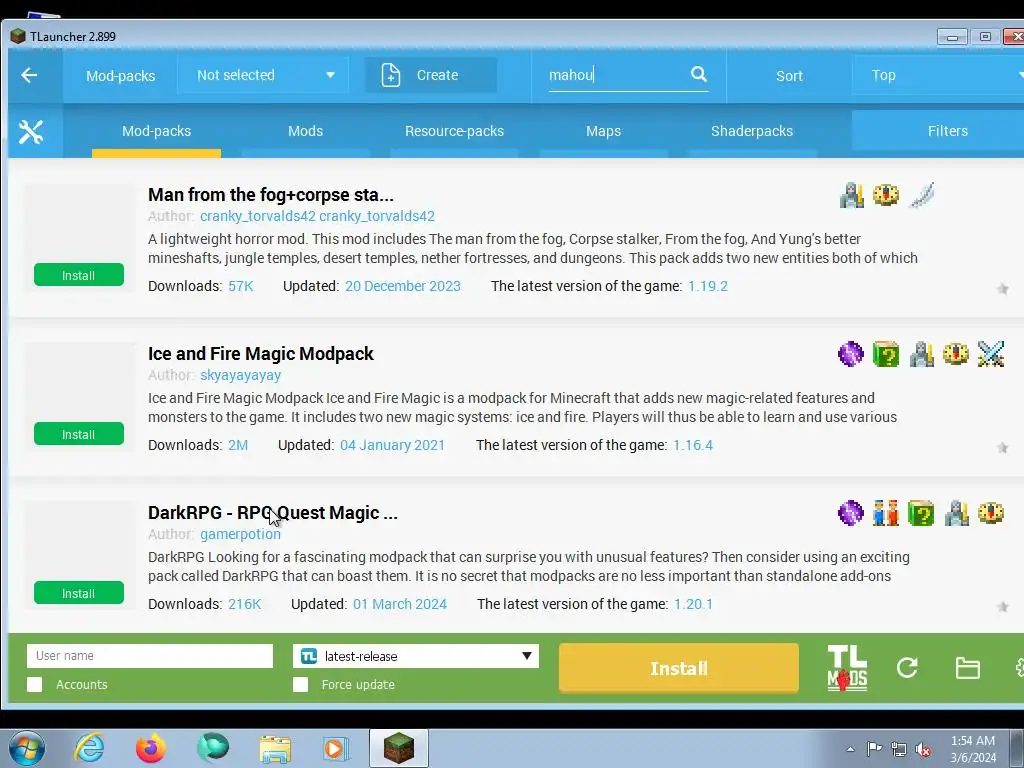The height and width of the screenshot is (768, 1024).
Task: Open Man from the fog+corpse sta... title
Action: pyautogui.click(x=270, y=195)
